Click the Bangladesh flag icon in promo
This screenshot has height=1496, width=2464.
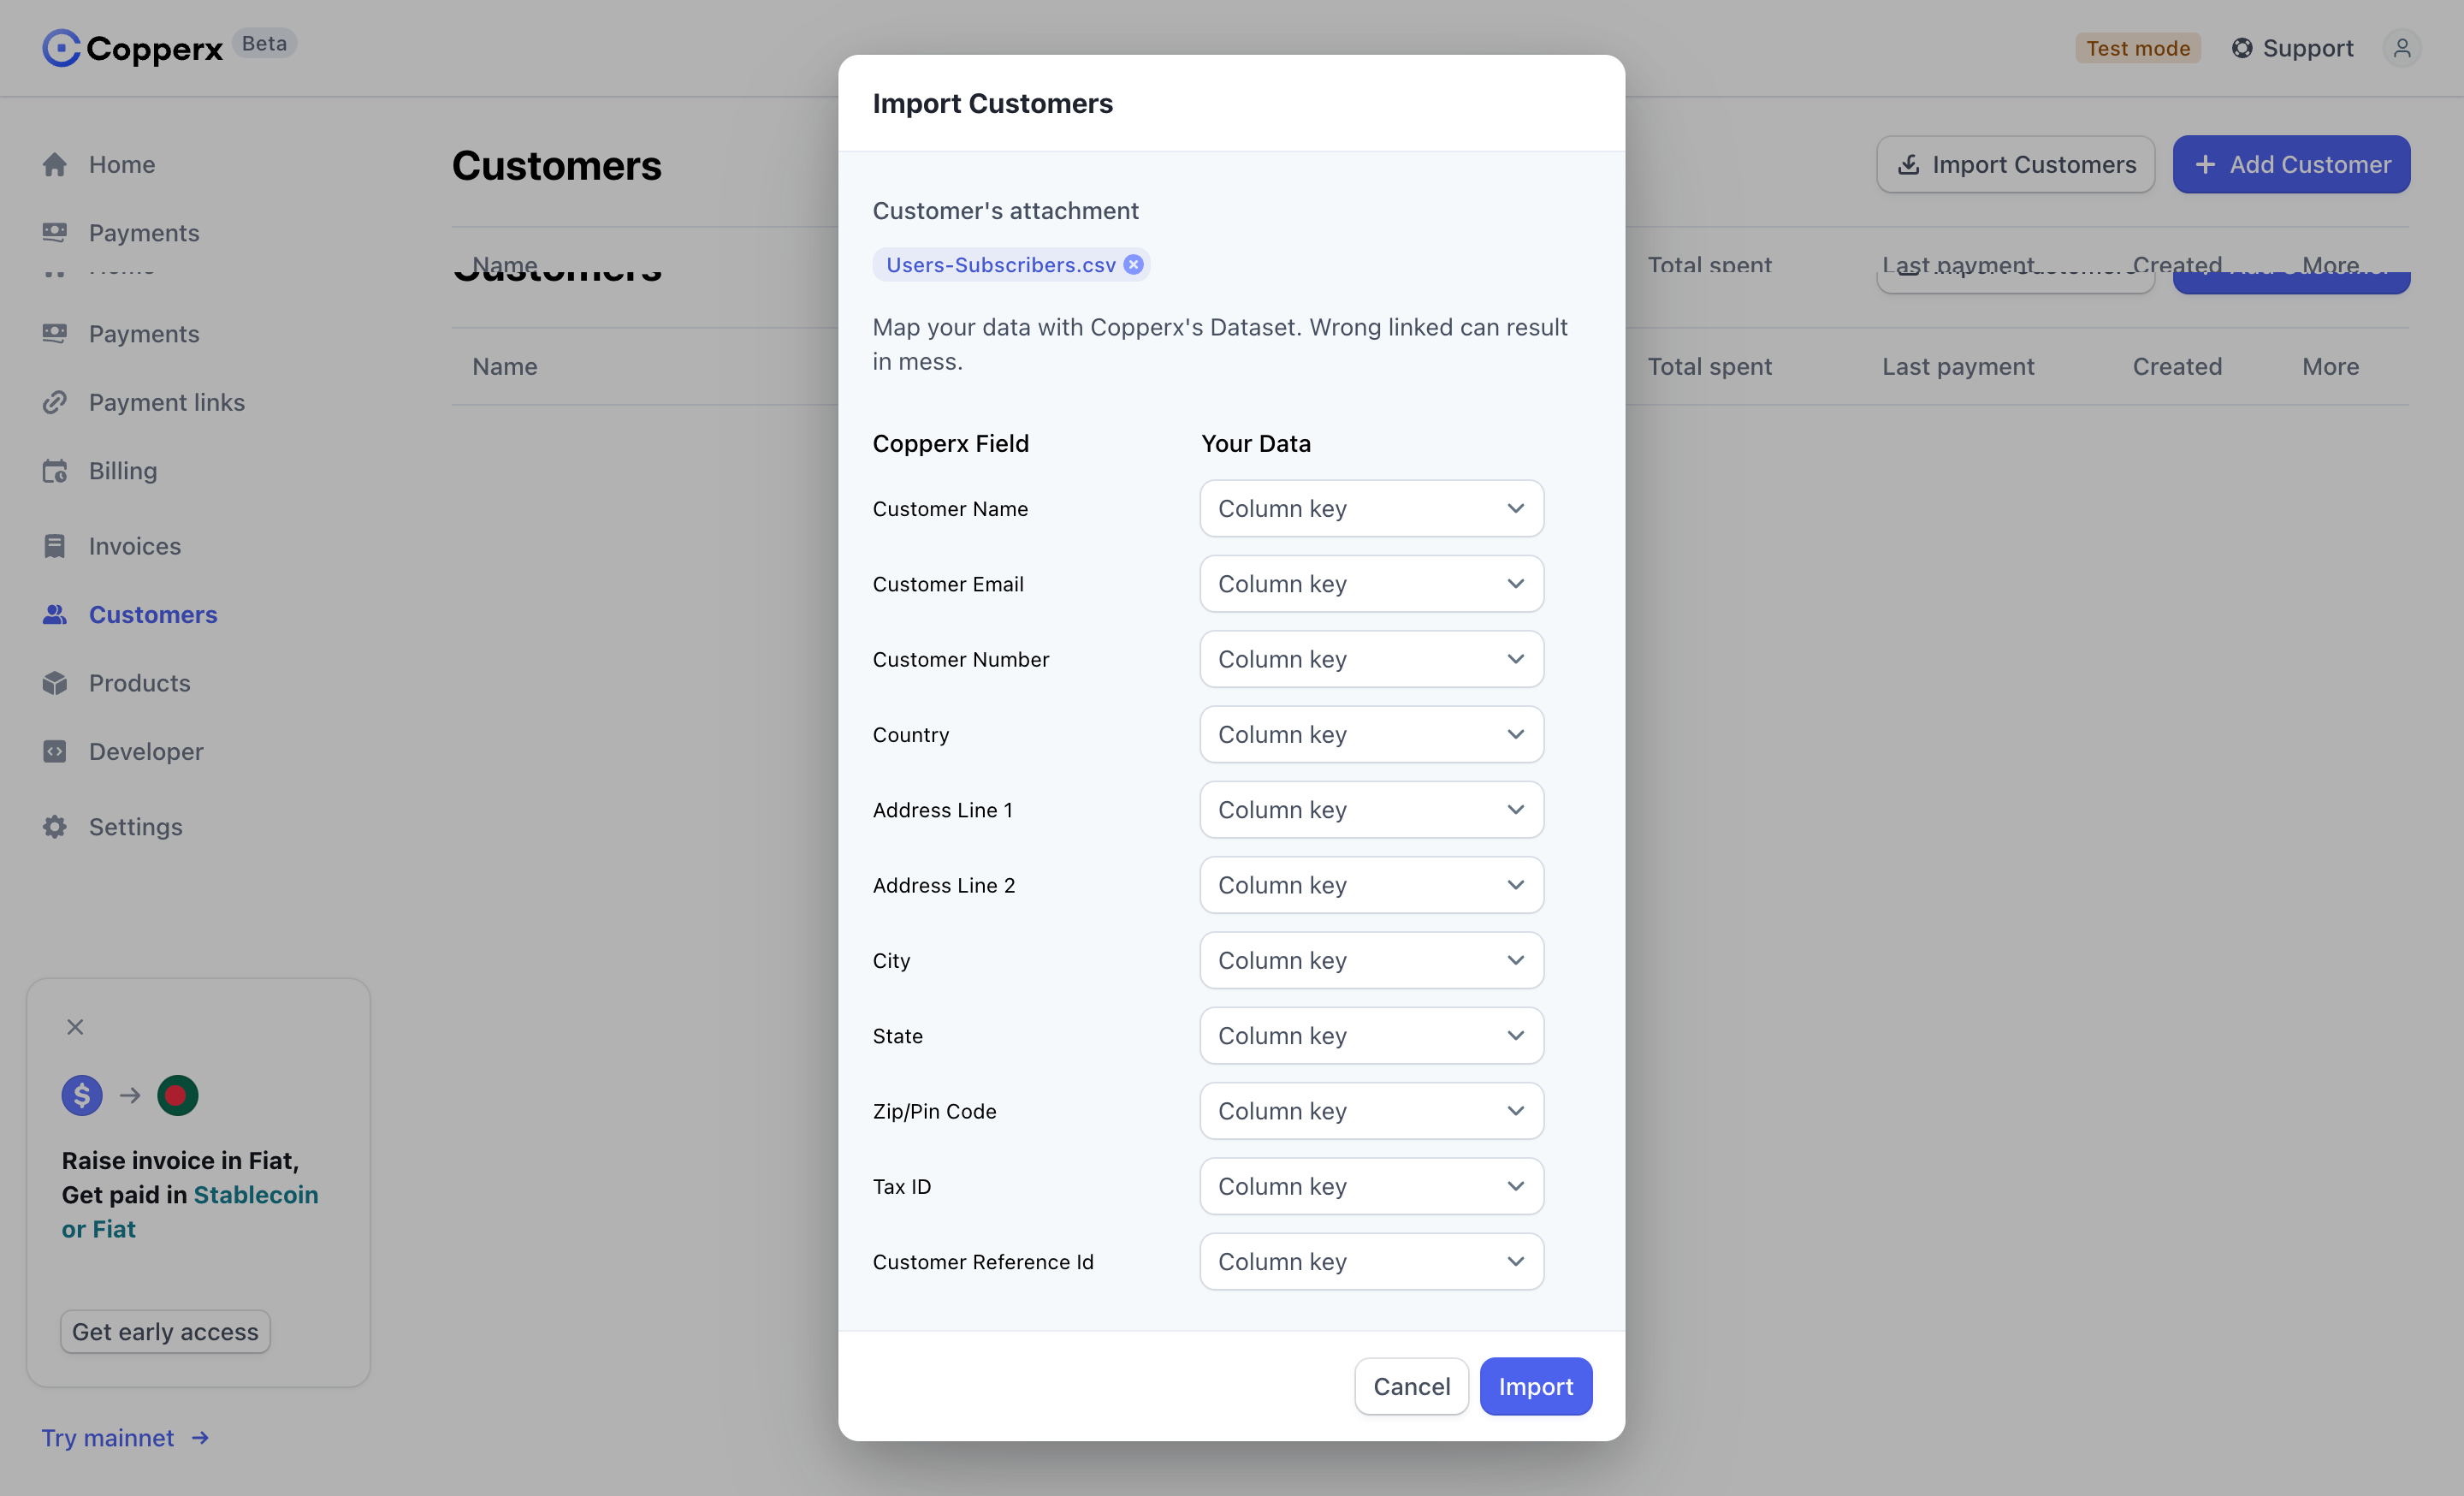(x=177, y=1095)
